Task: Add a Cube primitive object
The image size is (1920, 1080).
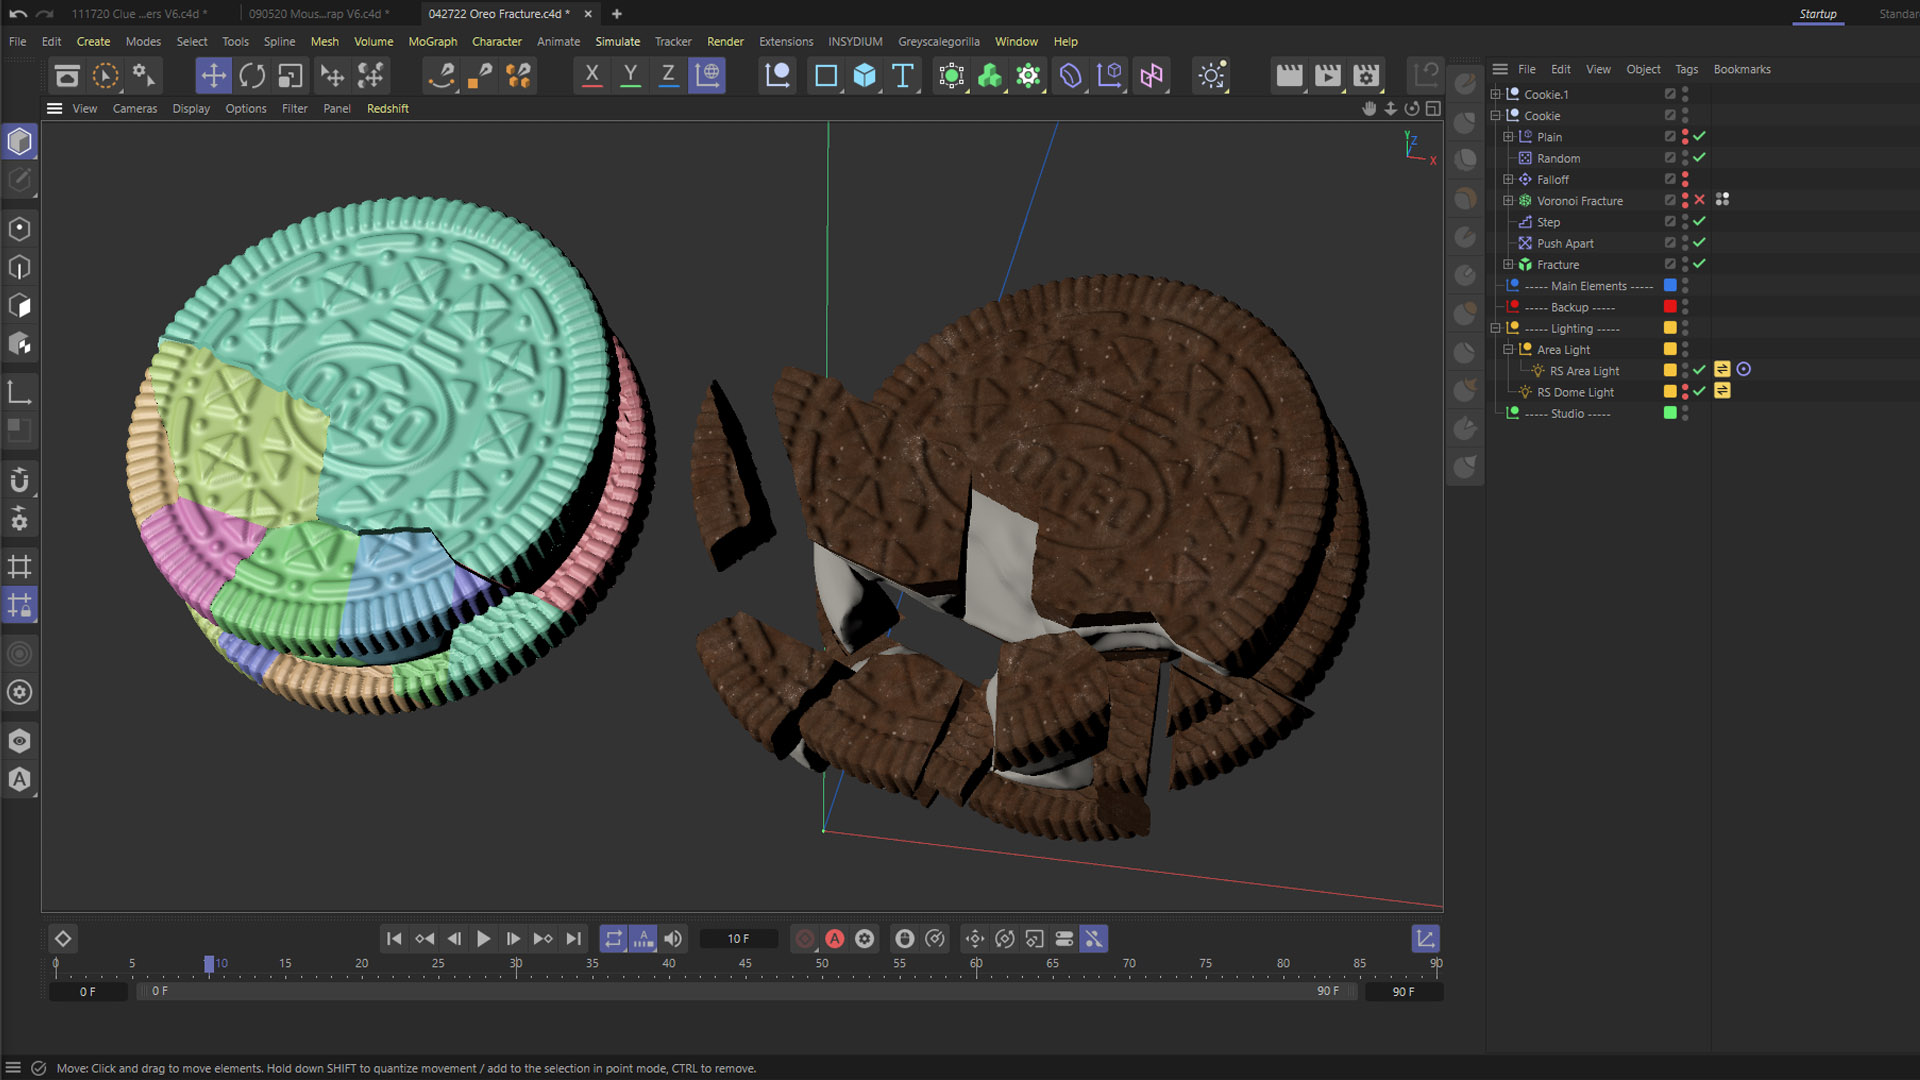Action: (x=864, y=76)
